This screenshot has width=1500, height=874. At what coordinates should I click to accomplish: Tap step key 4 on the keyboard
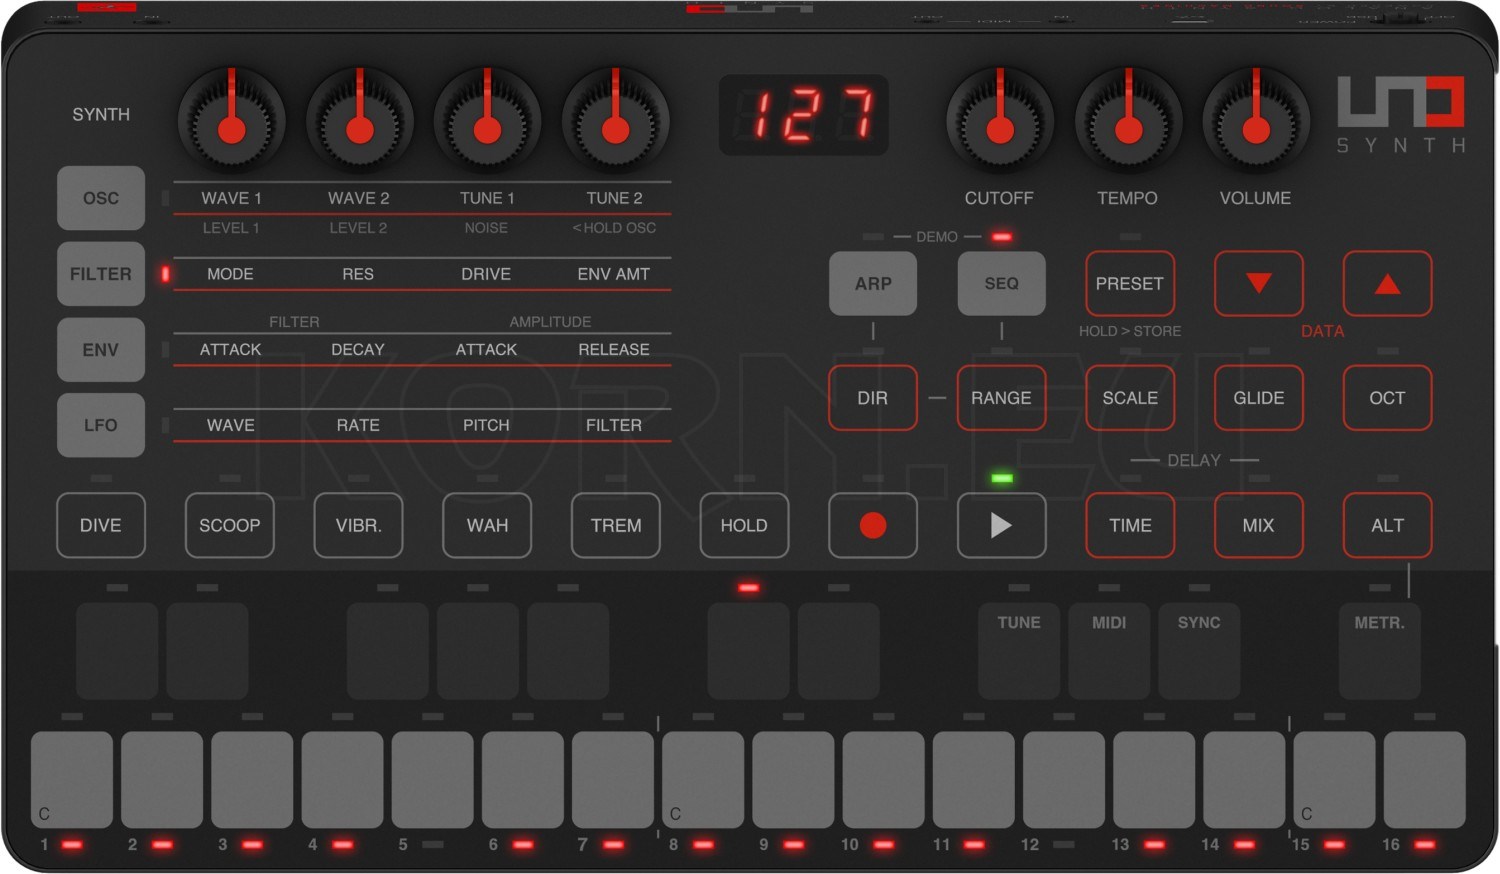pos(343,780)
